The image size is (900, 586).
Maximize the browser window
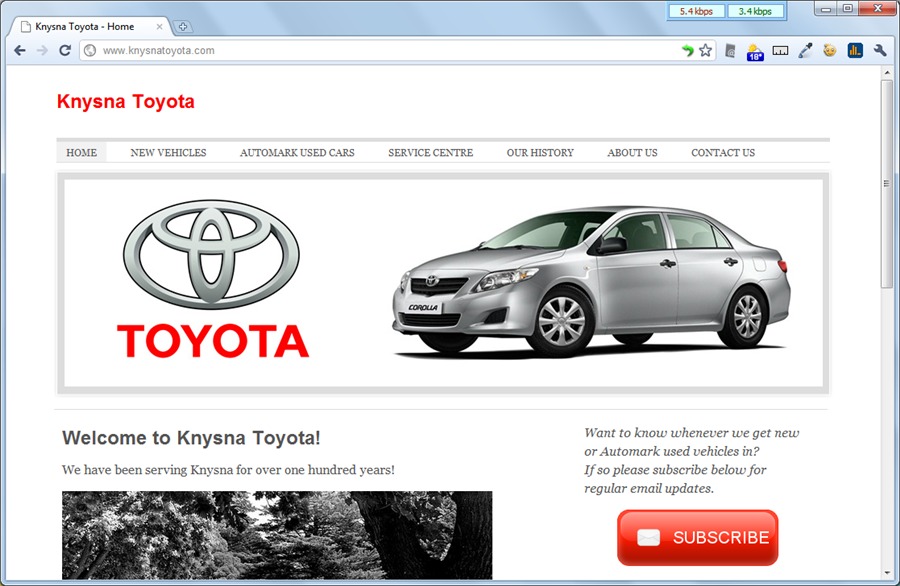(x=847, y=9)
